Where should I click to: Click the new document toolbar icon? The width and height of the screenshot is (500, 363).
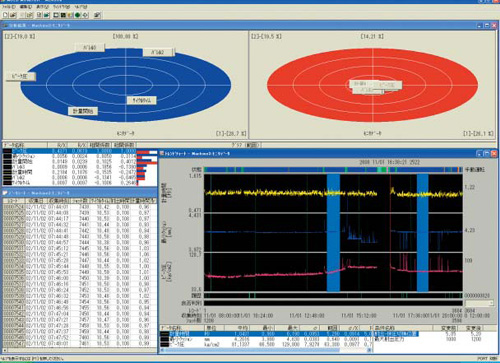pos(5,15)
